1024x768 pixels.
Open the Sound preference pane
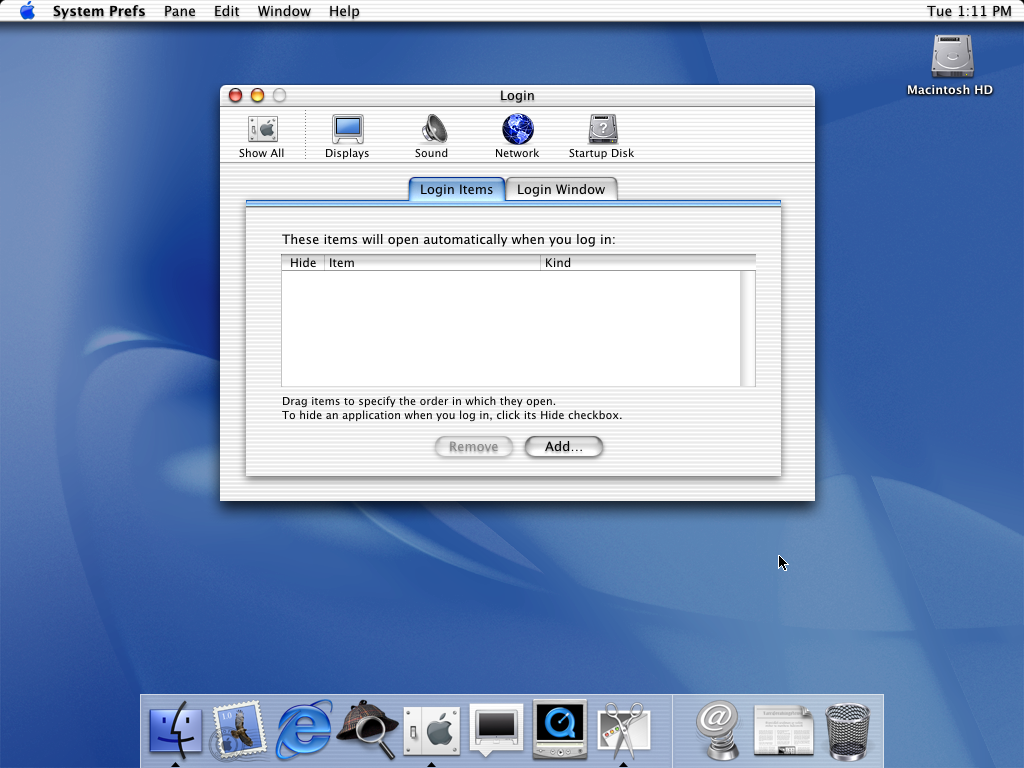(x=432, y=136)
